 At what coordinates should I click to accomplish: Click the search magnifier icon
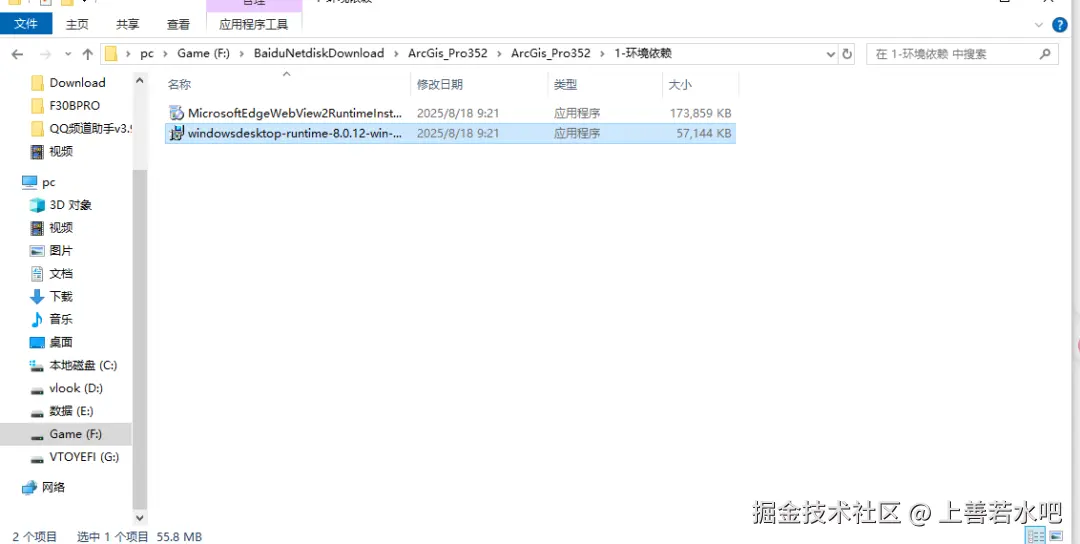tap(1045, 54)
